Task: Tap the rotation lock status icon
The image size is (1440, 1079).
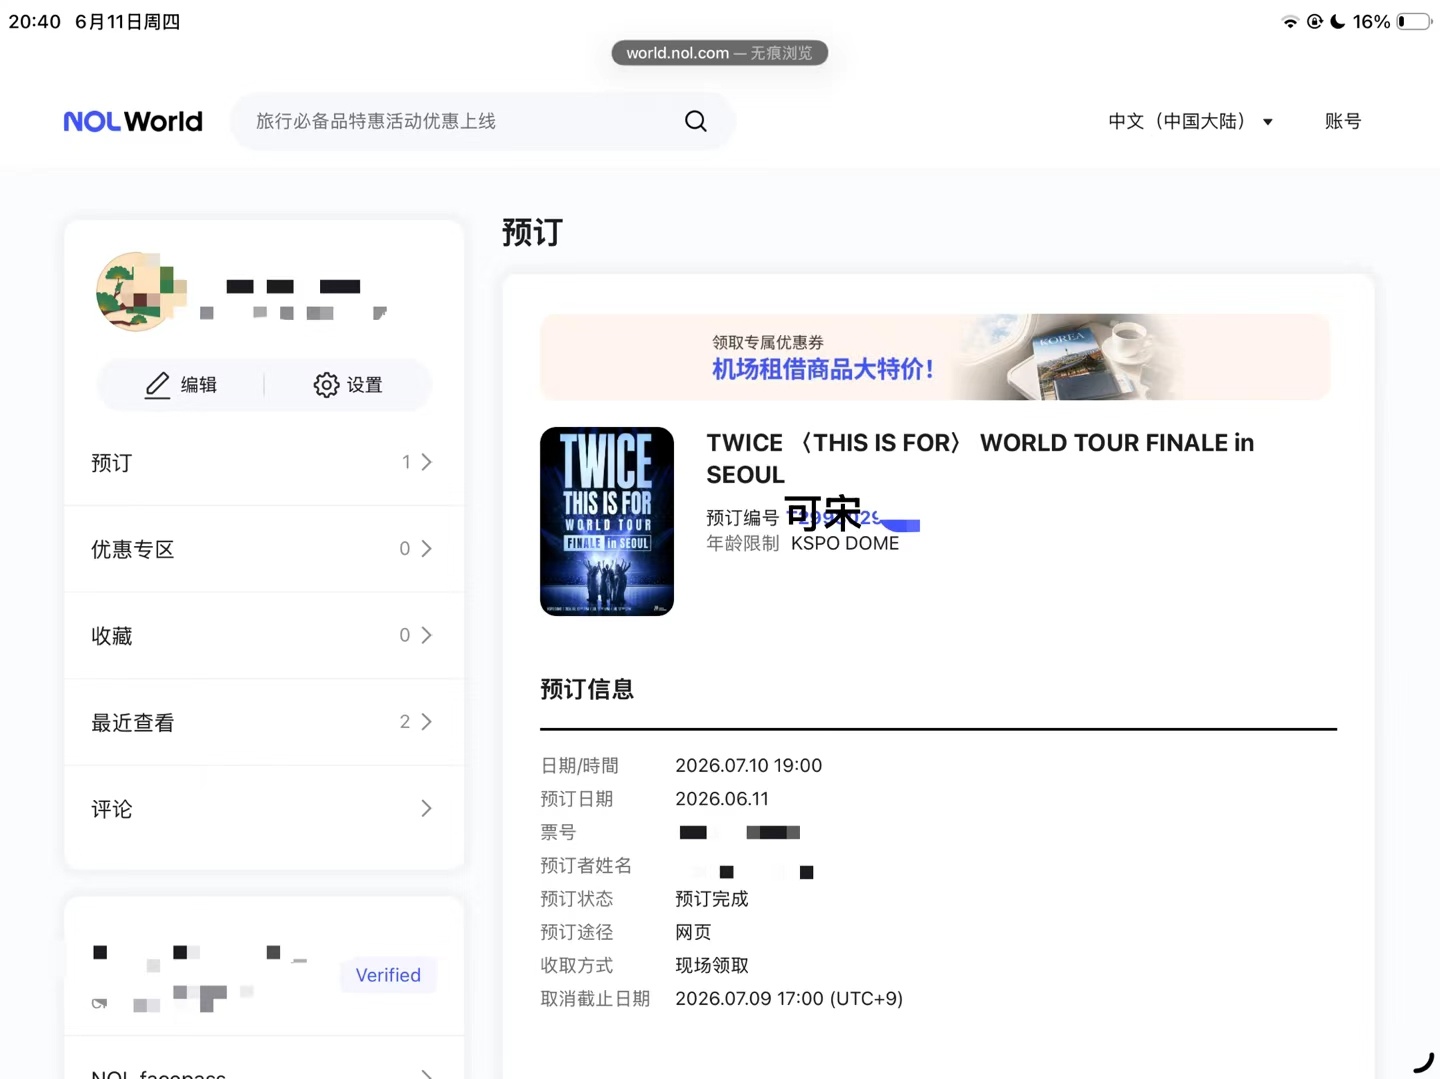Action: tap(1315, 22)
